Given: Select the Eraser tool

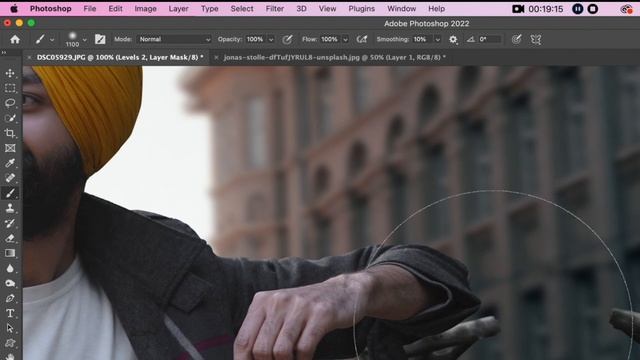Looking at the screenshot, I should click(x=10, y=238).
